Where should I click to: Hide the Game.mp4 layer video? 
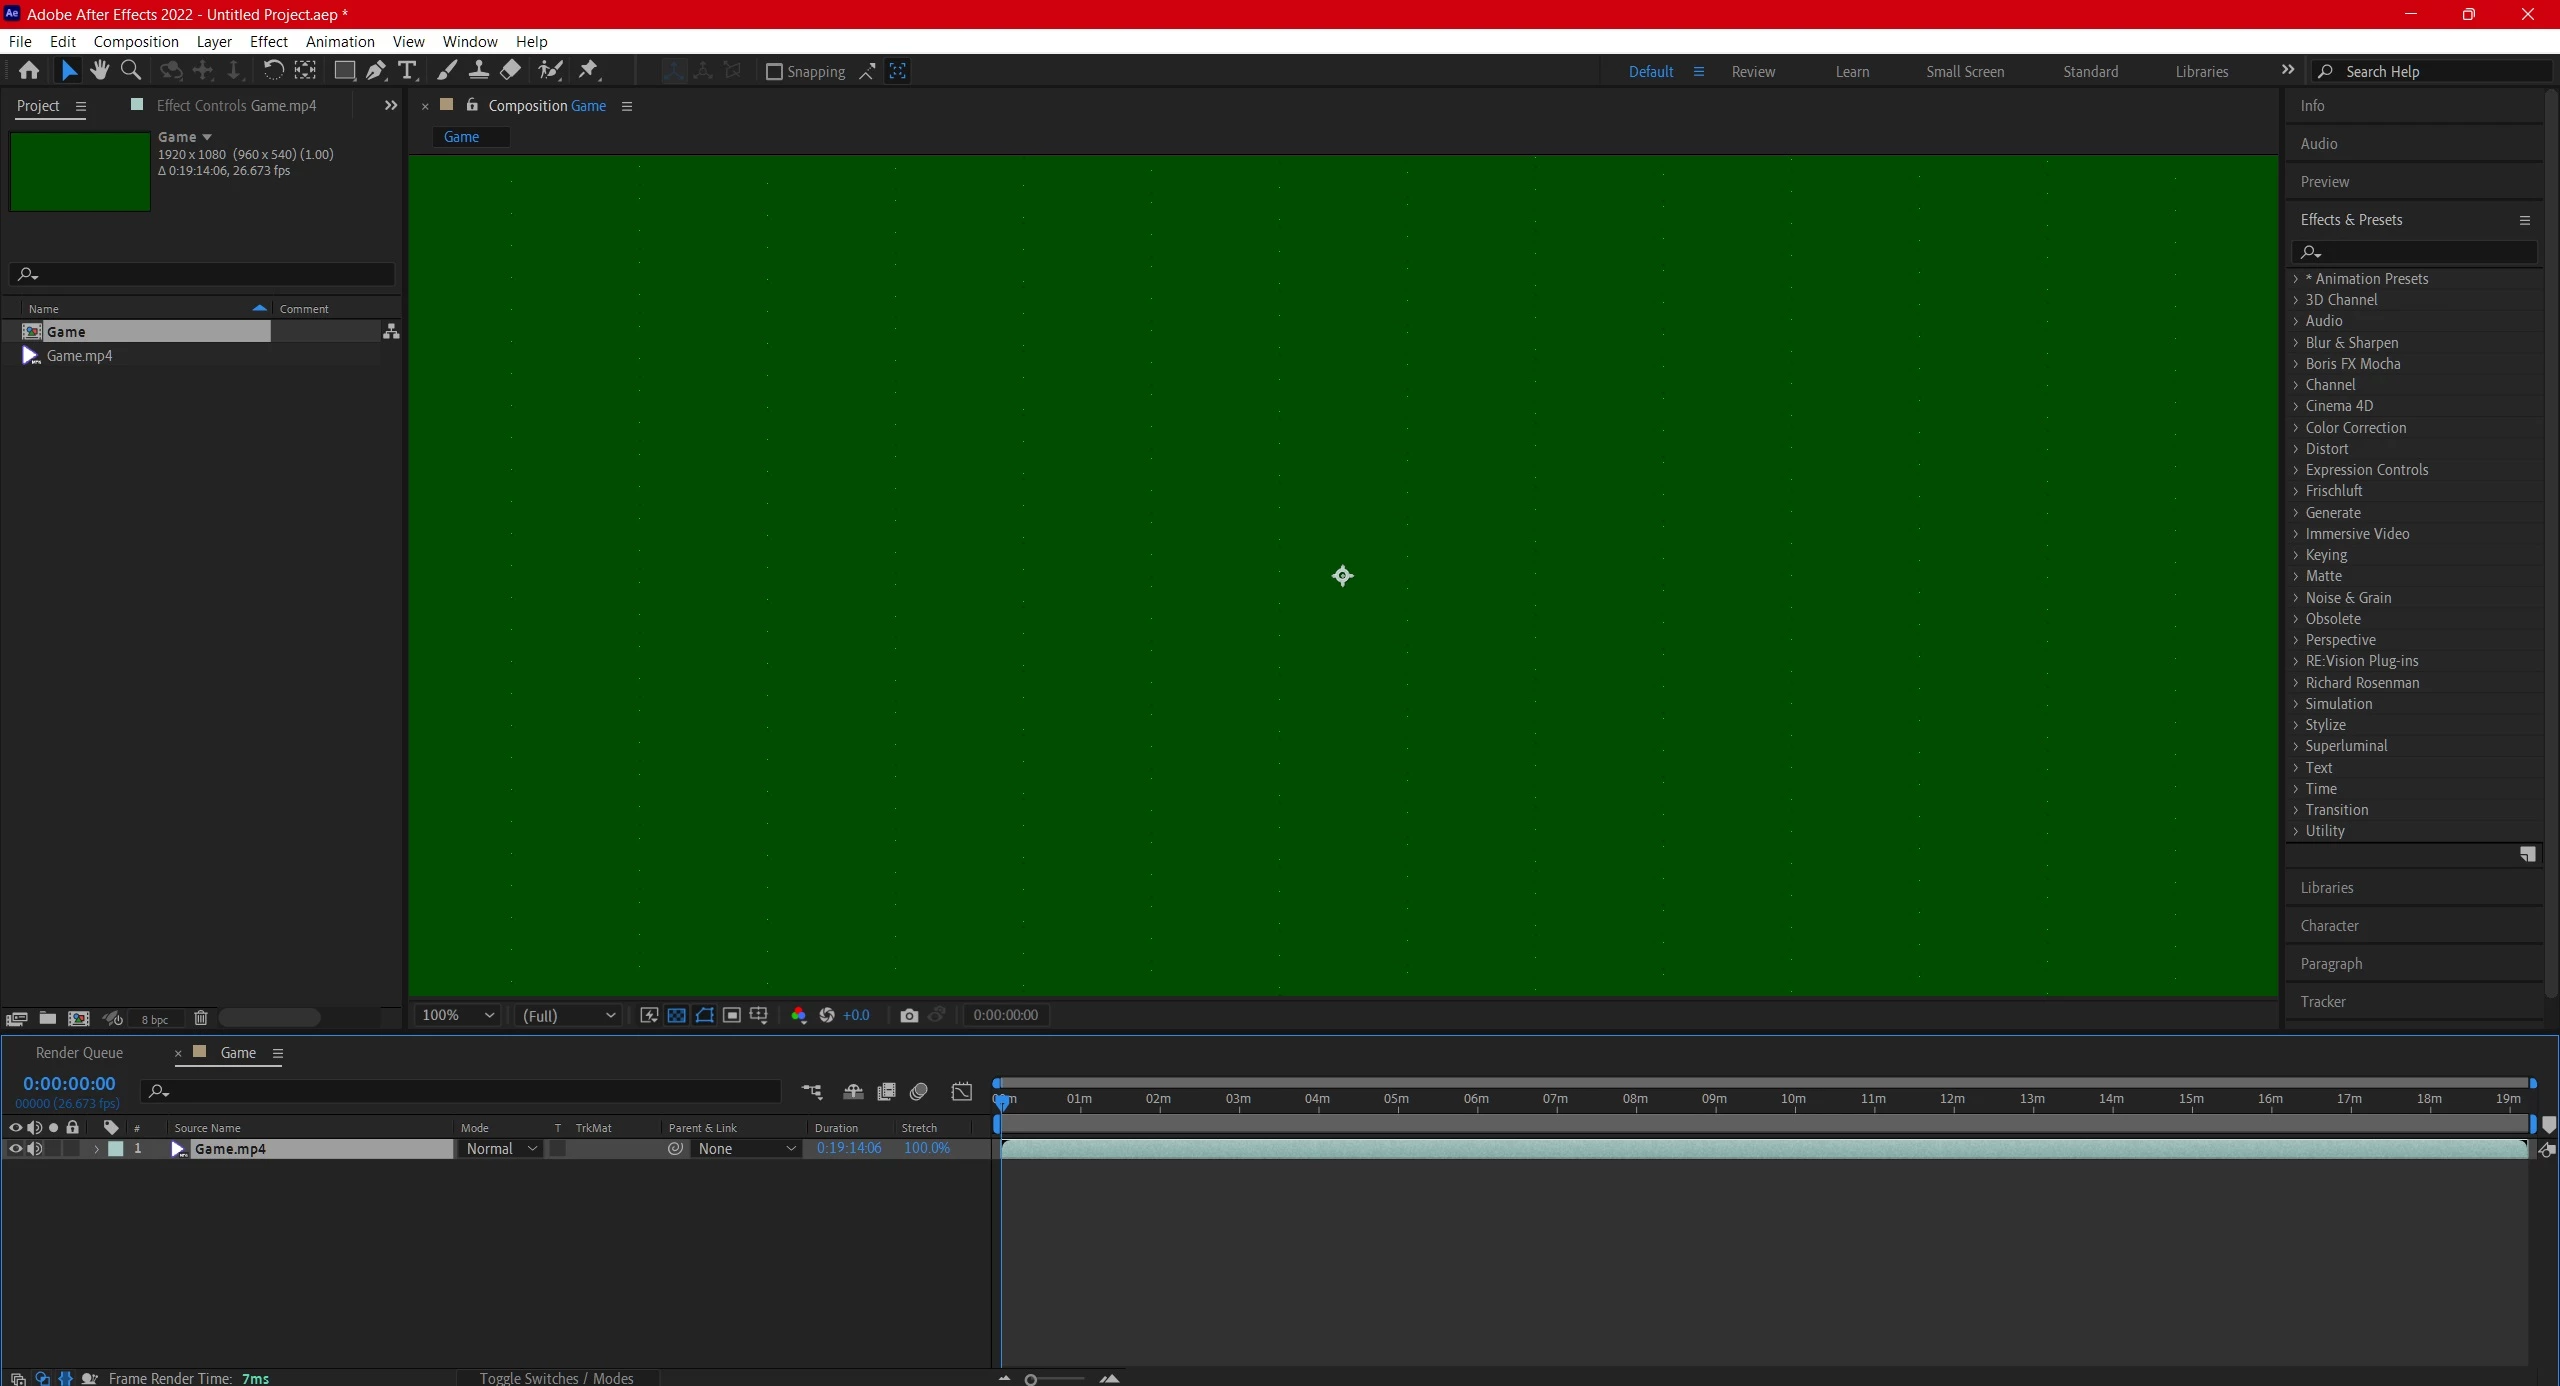pos(15,1149)
